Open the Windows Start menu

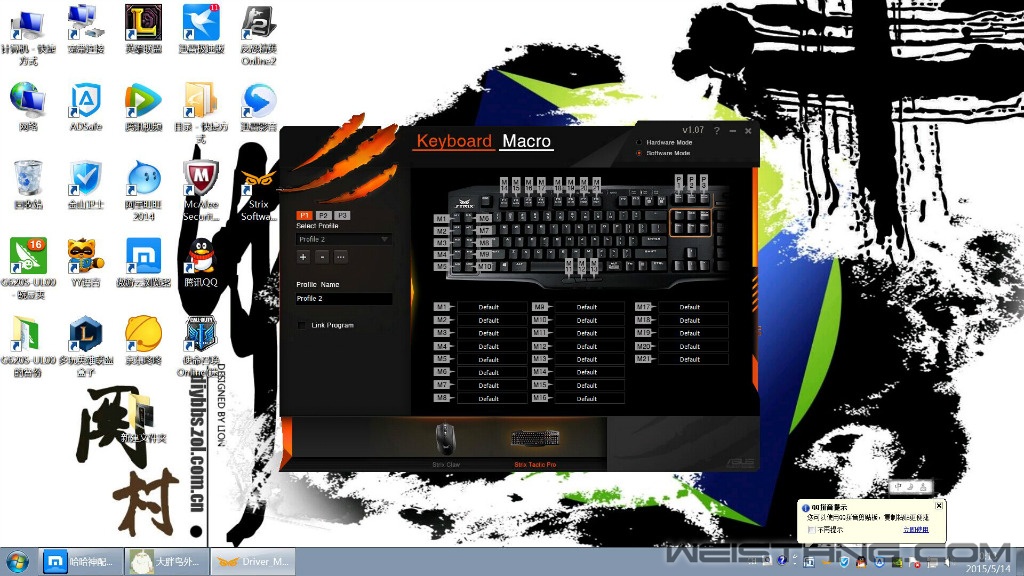[x=18, y=562]
